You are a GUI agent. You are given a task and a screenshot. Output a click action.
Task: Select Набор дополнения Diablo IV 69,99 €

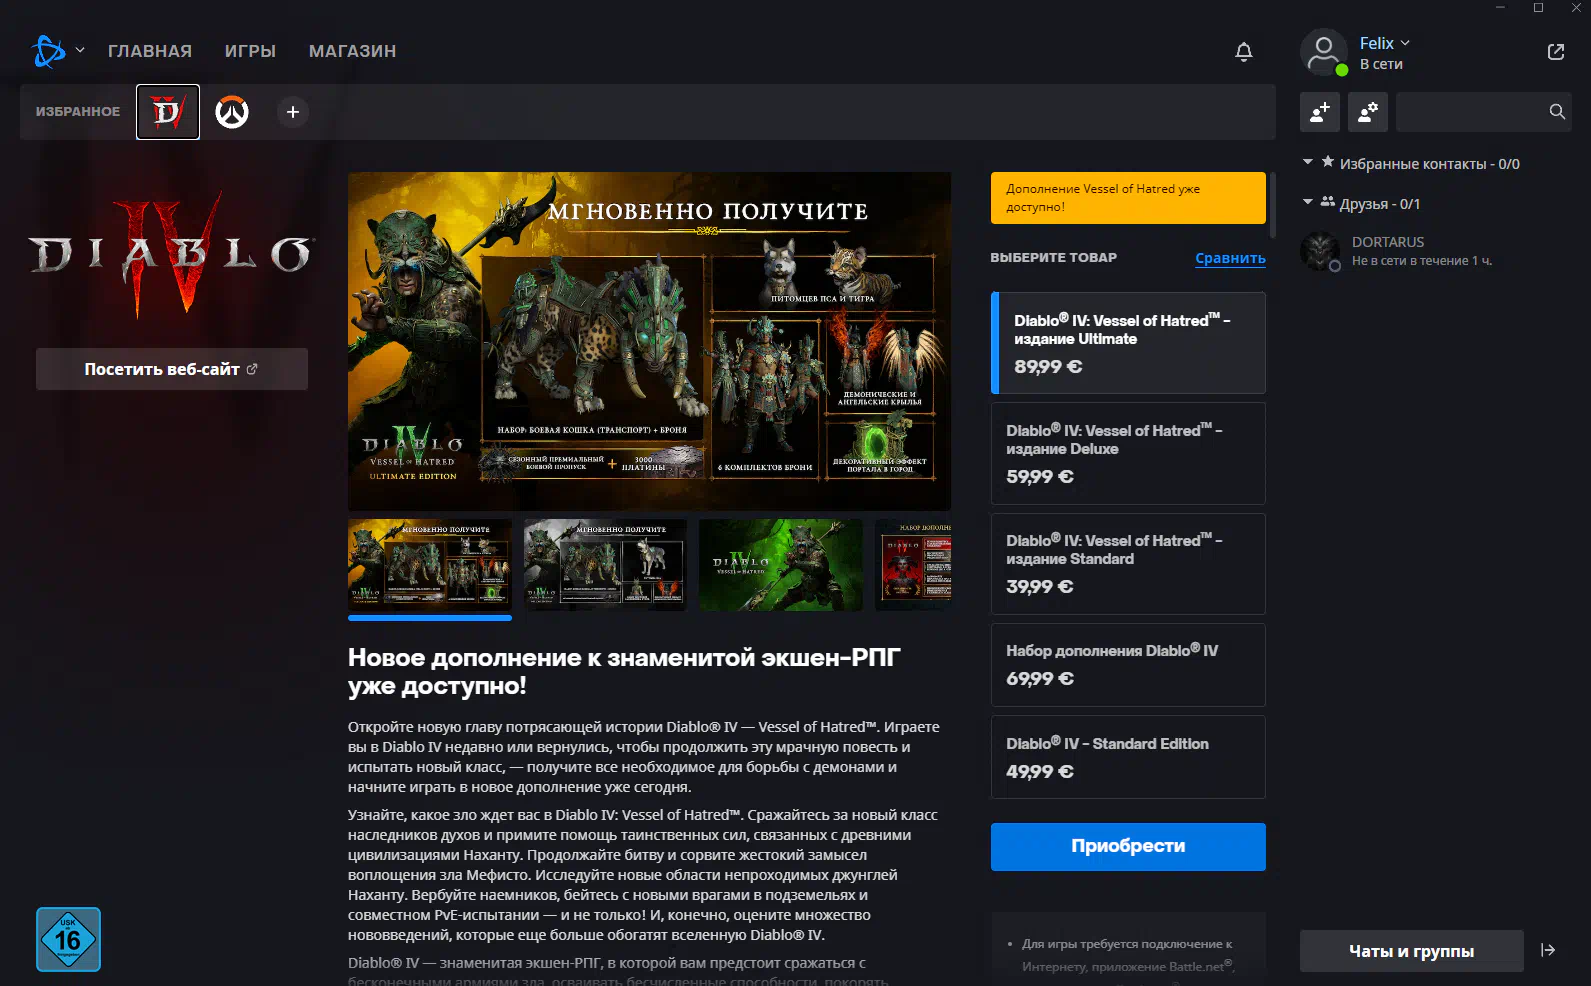coord(1128,665)
